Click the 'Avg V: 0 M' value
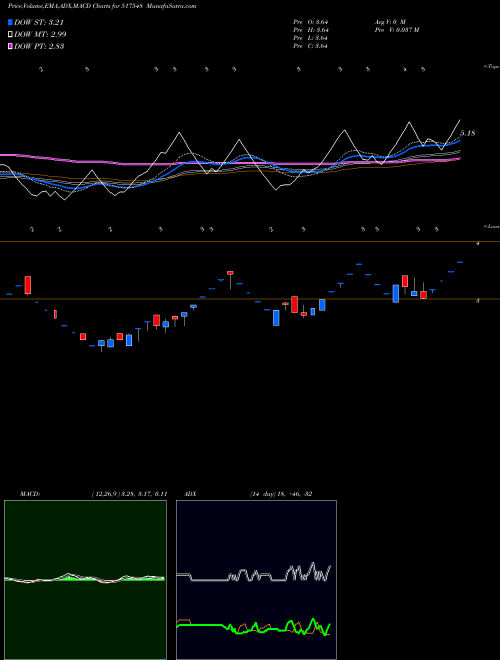Image resolution: width=500 pixels, height=660 pixels. (x=390, y=22)
